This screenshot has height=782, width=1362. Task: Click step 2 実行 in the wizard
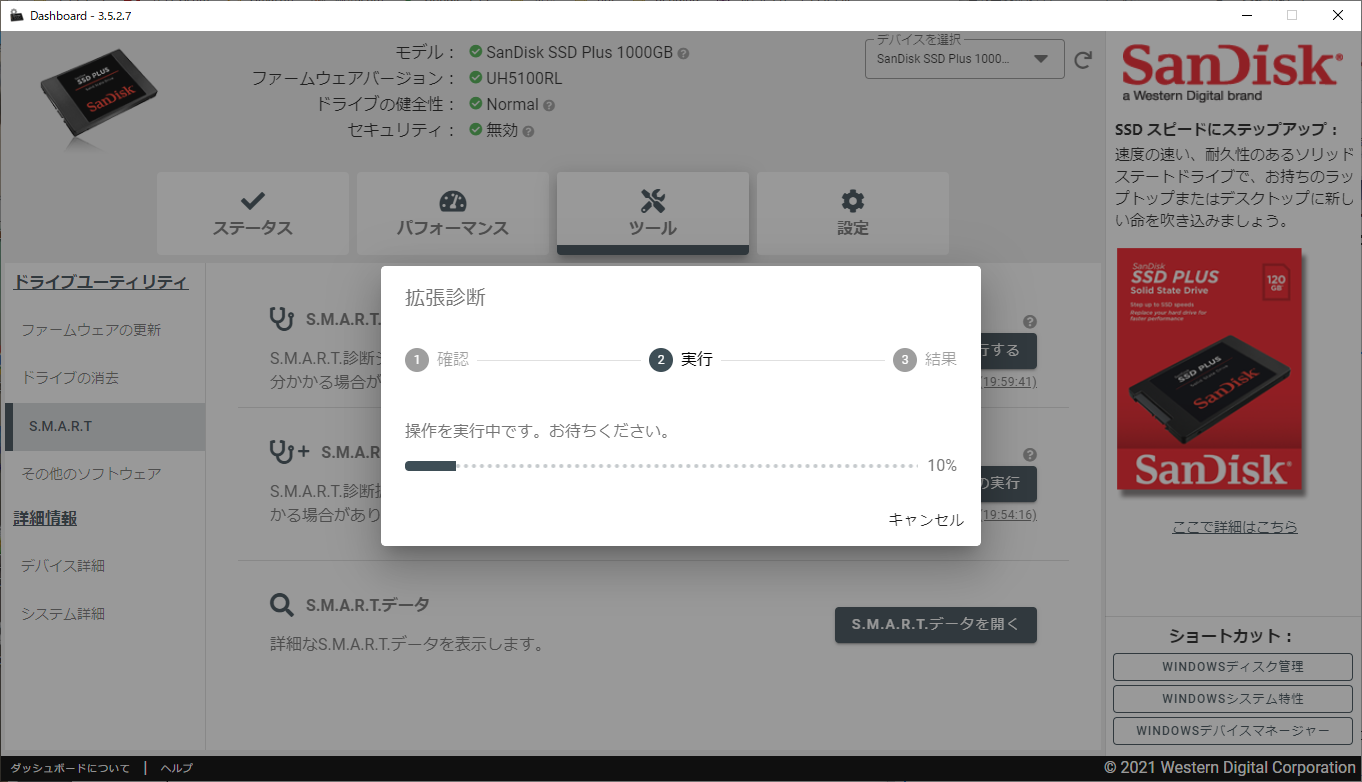click(x=681, y=360)
